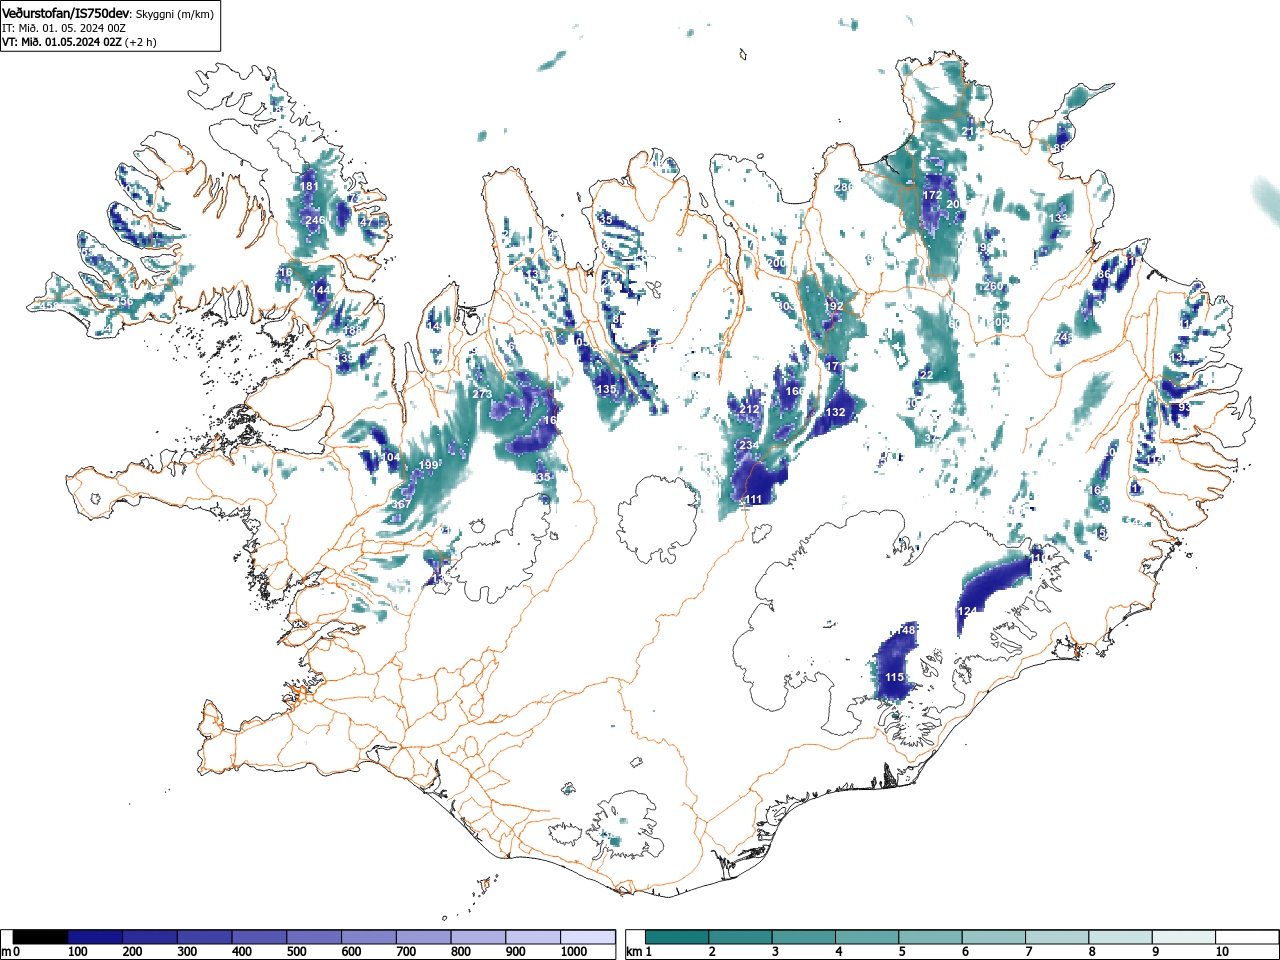Click the 300–400 m legend color block

(x=204, y=937)
